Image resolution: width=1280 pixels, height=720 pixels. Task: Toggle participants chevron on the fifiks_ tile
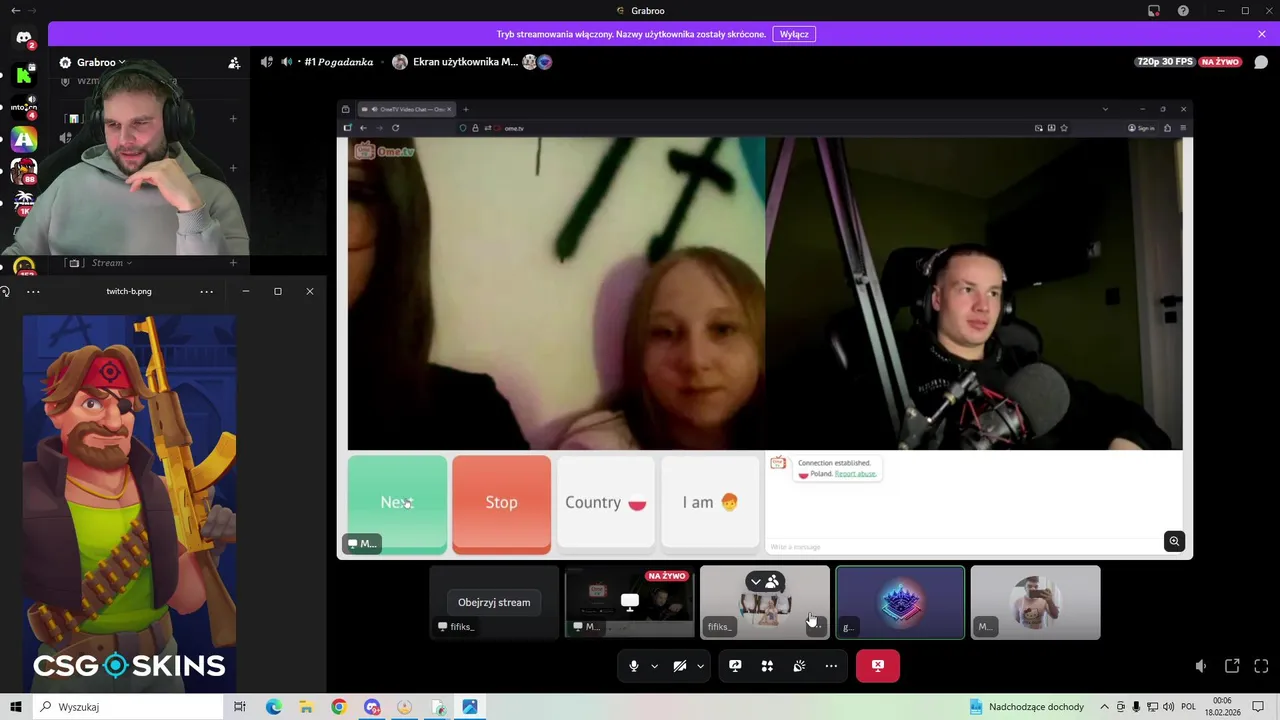pos(756,581)
